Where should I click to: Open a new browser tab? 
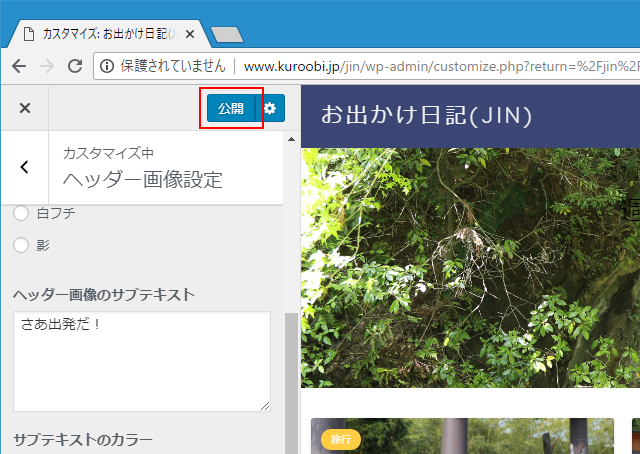(x=227, y=34)
